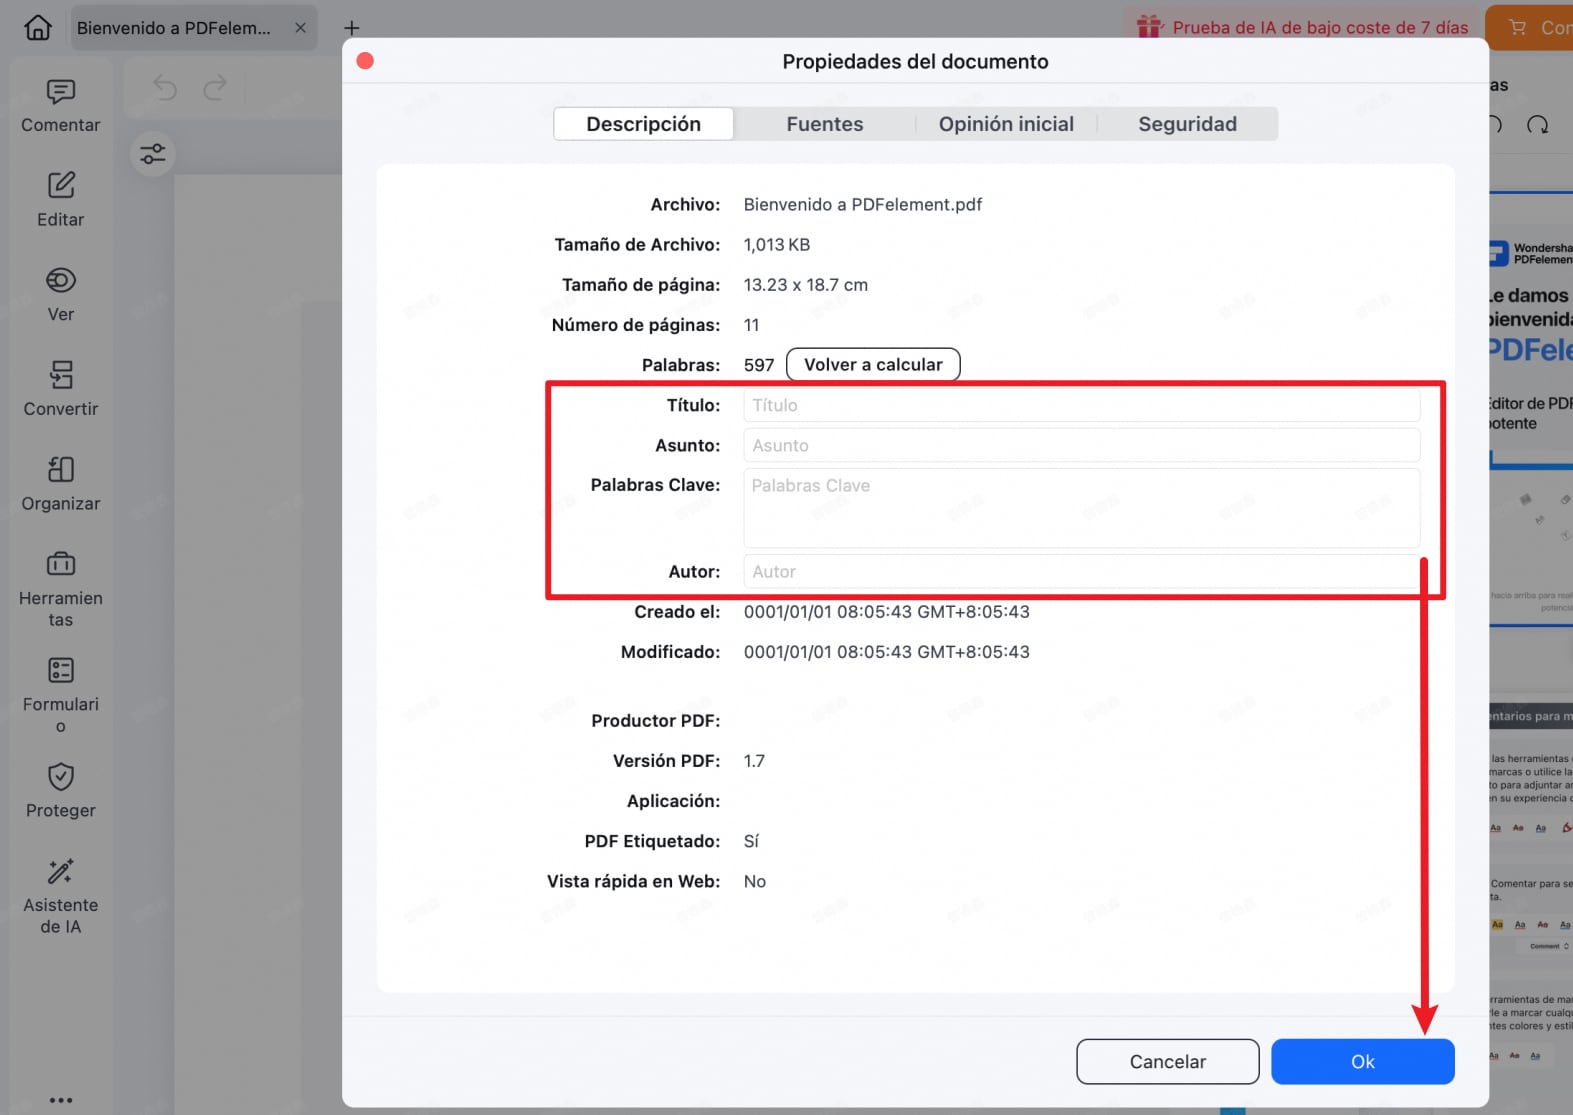Click the Wondershare PDFelement logo in background
The width and height of the screenshot is (1573, 1115).
tap(1531, 253)
